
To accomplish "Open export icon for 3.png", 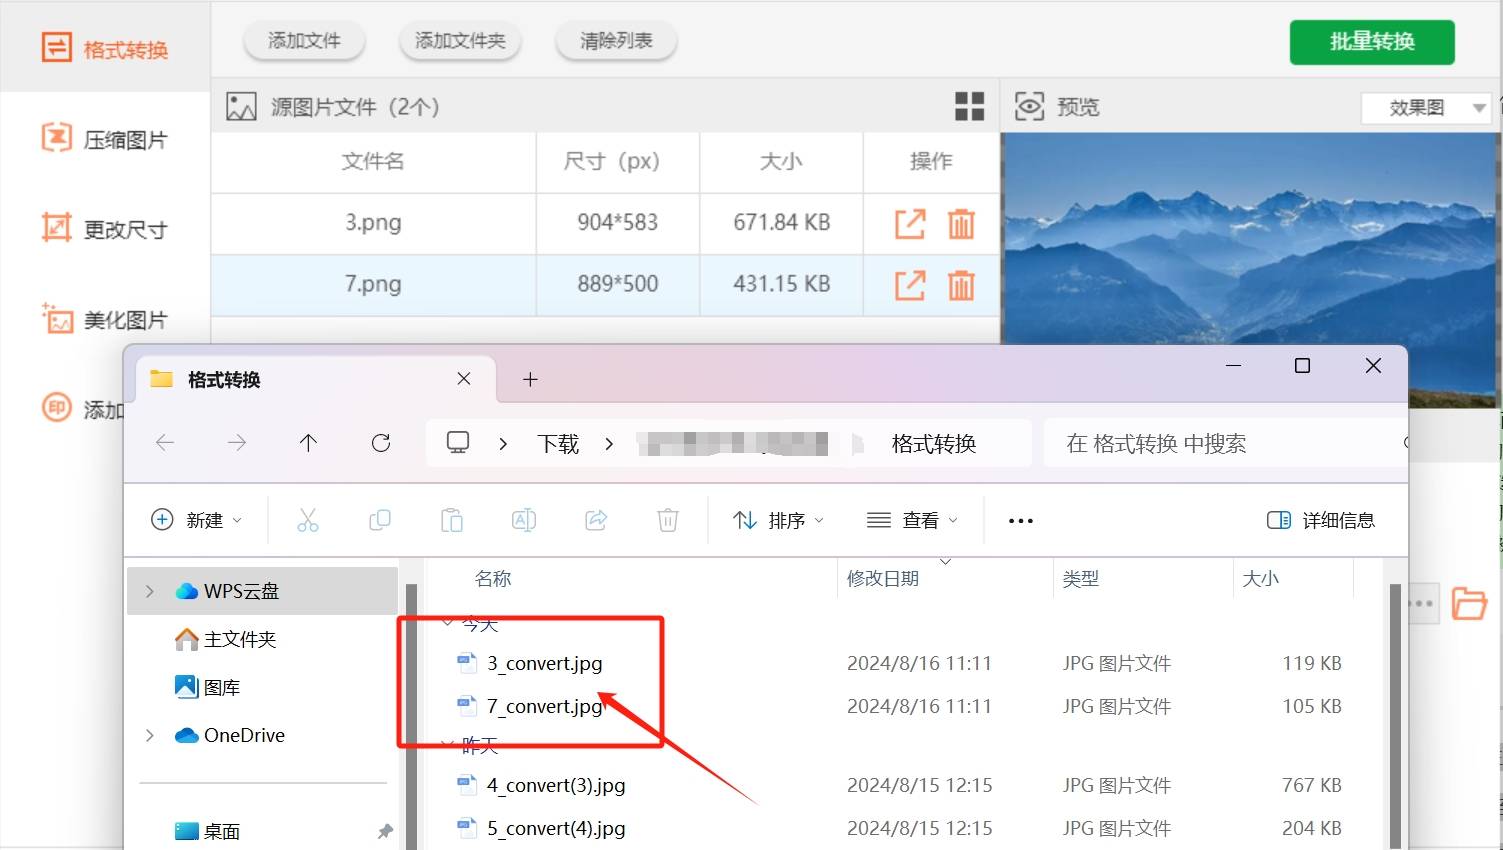I will (910, 223).
